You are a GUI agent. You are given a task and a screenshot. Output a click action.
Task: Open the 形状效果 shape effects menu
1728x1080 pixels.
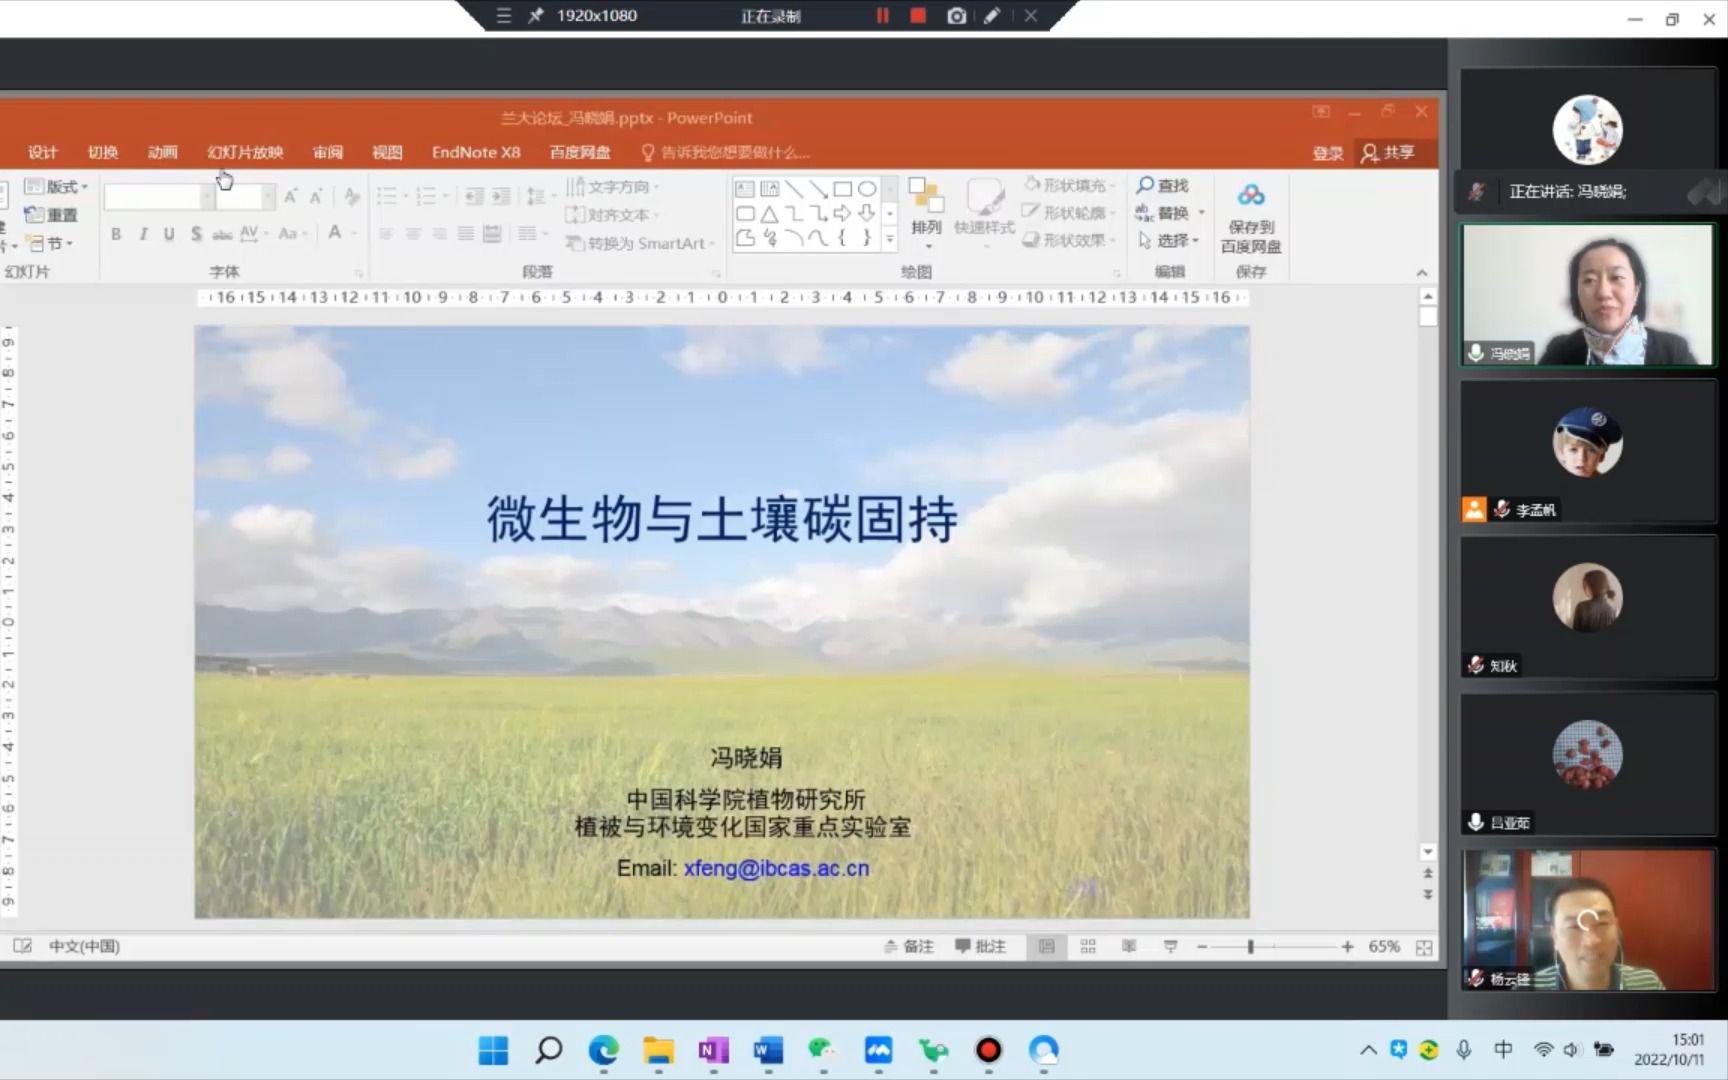tap(1069, 240)
